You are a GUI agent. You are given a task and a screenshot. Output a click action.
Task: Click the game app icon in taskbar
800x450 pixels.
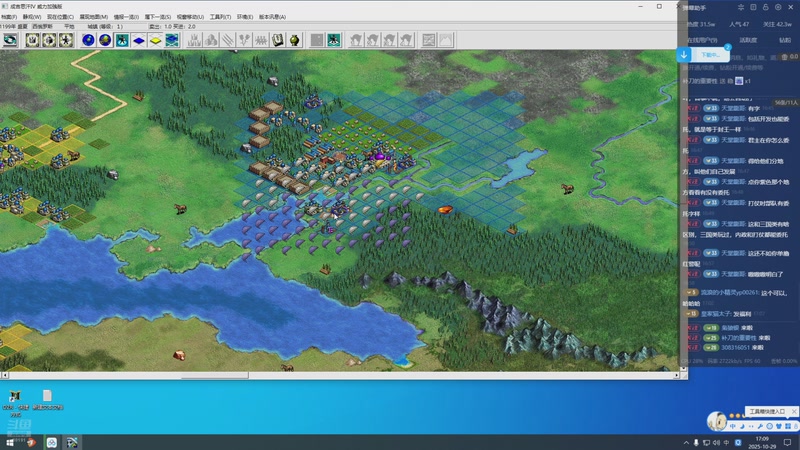[x=72, y=442]
